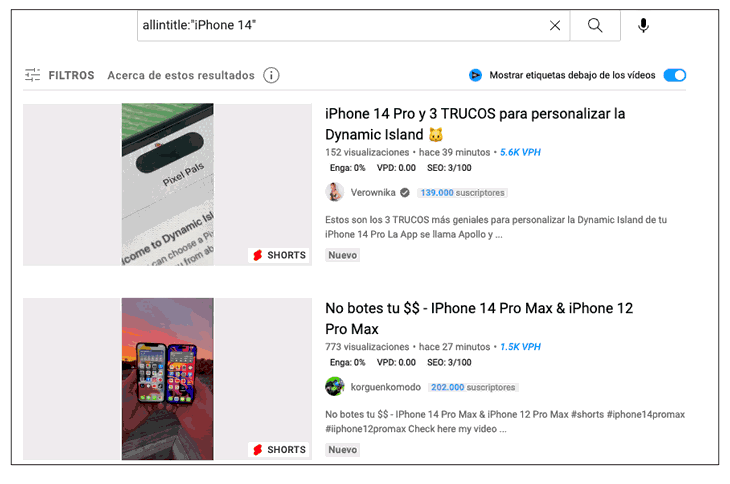
Task: Click the blue vidIQ logo icon
Action: tap(475, 75)
